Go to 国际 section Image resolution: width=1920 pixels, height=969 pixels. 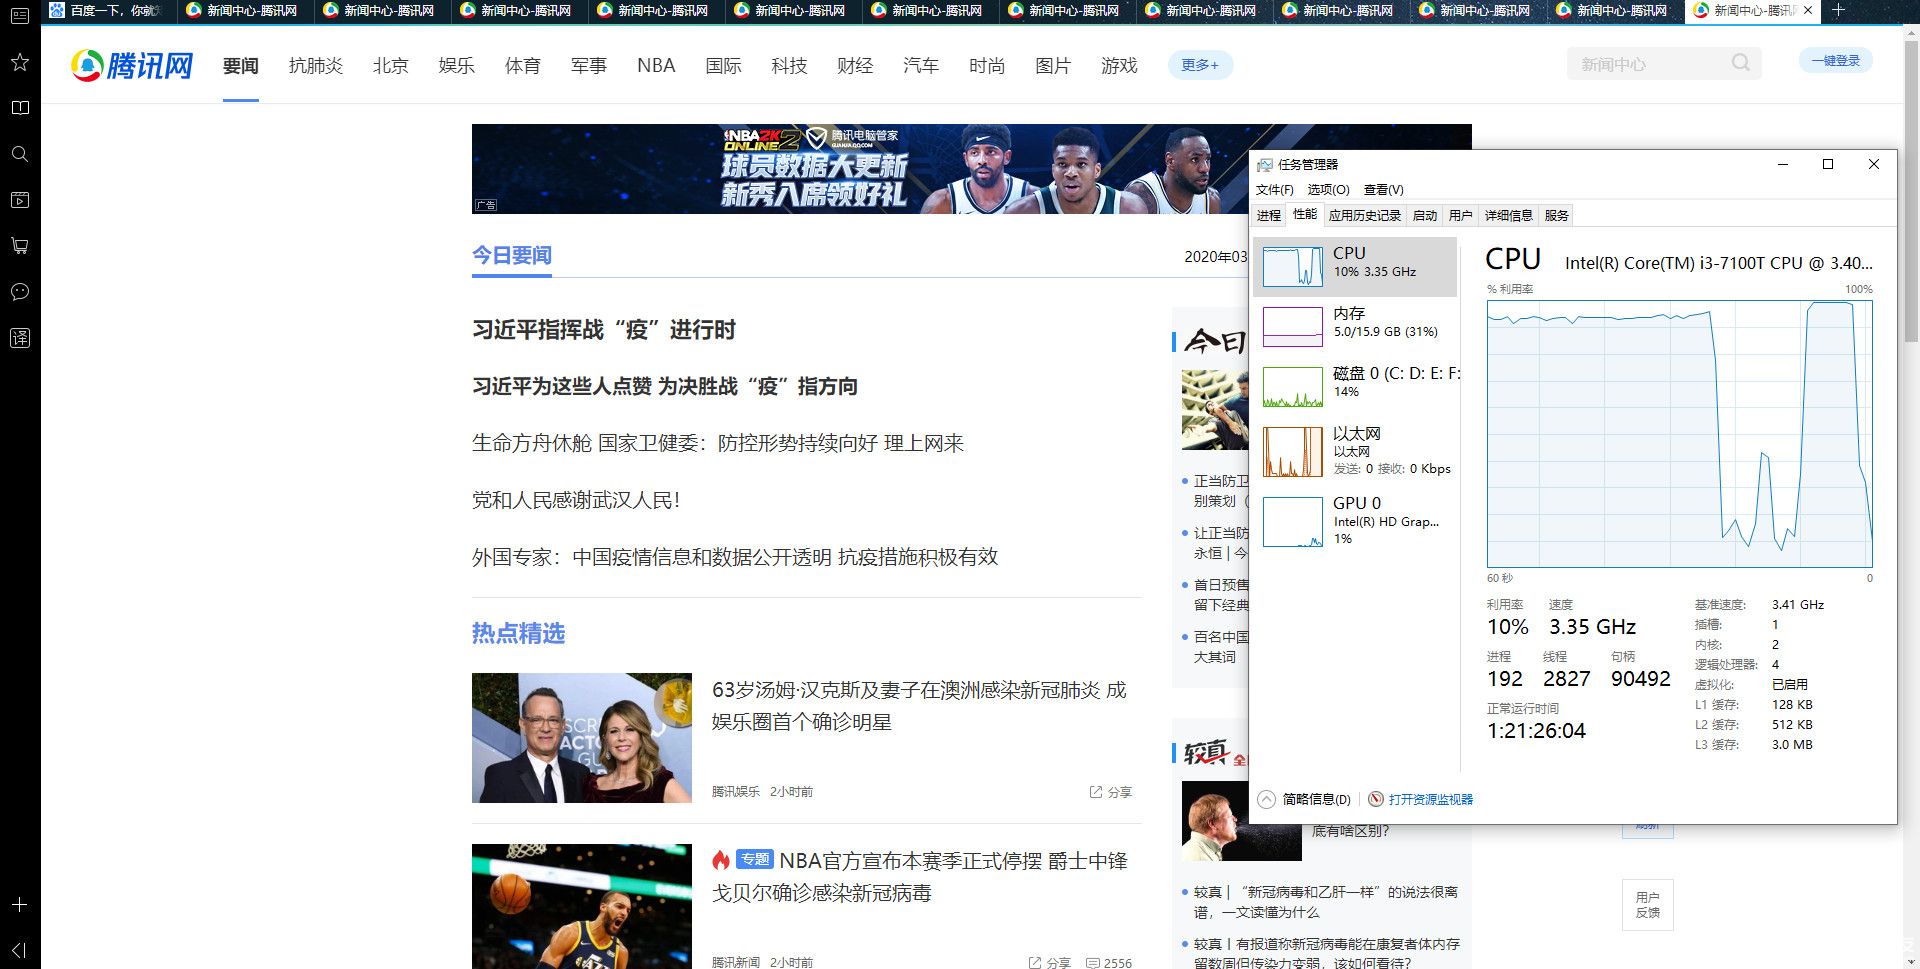point(723,65)
